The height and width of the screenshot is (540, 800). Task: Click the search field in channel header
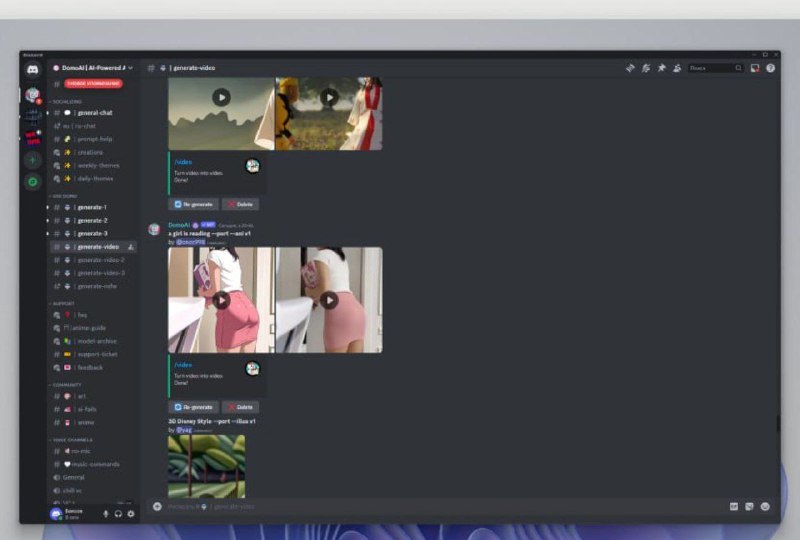click(x=715, y=68)
